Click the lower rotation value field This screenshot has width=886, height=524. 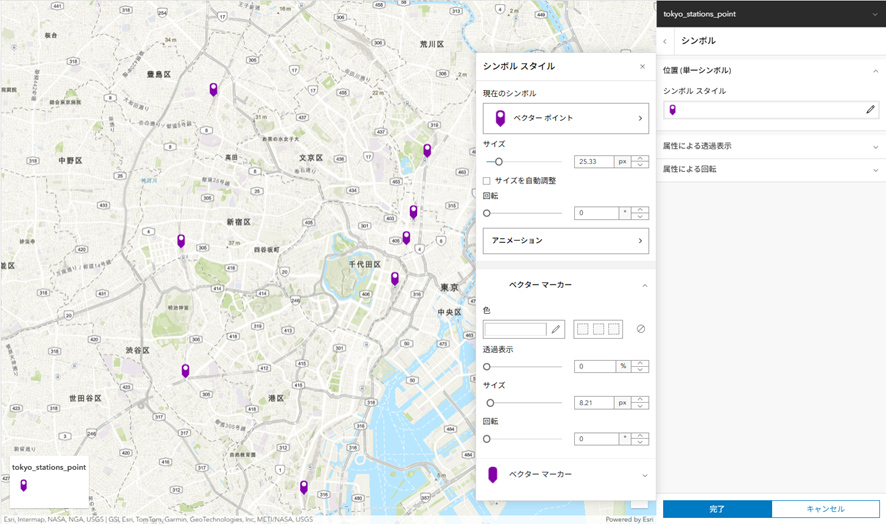(x=596, y=439)
